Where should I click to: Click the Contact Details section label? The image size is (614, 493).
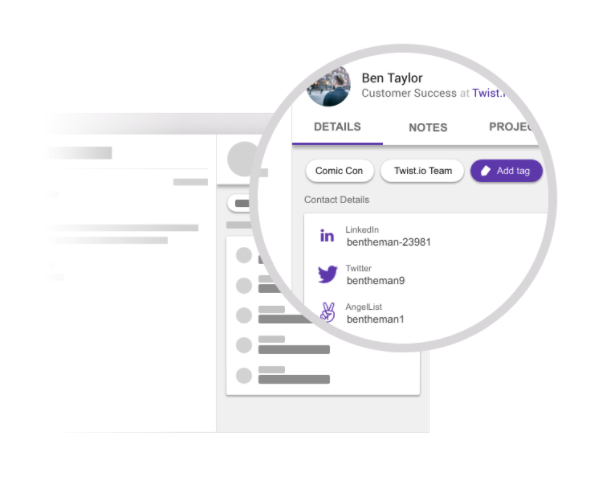coord(337,200)
